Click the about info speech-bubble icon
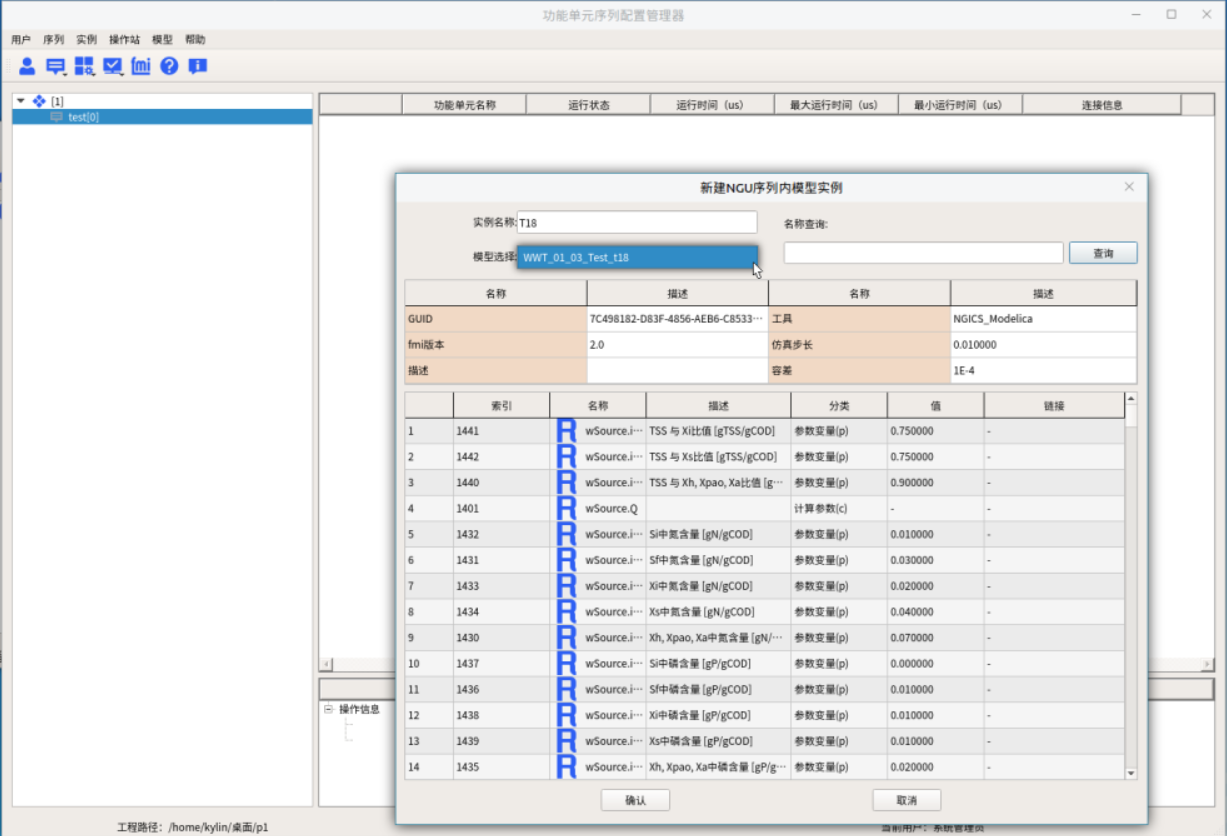The width and height of the screenshot is (1227, 836). pyautogui.click(x=198, y=66)
